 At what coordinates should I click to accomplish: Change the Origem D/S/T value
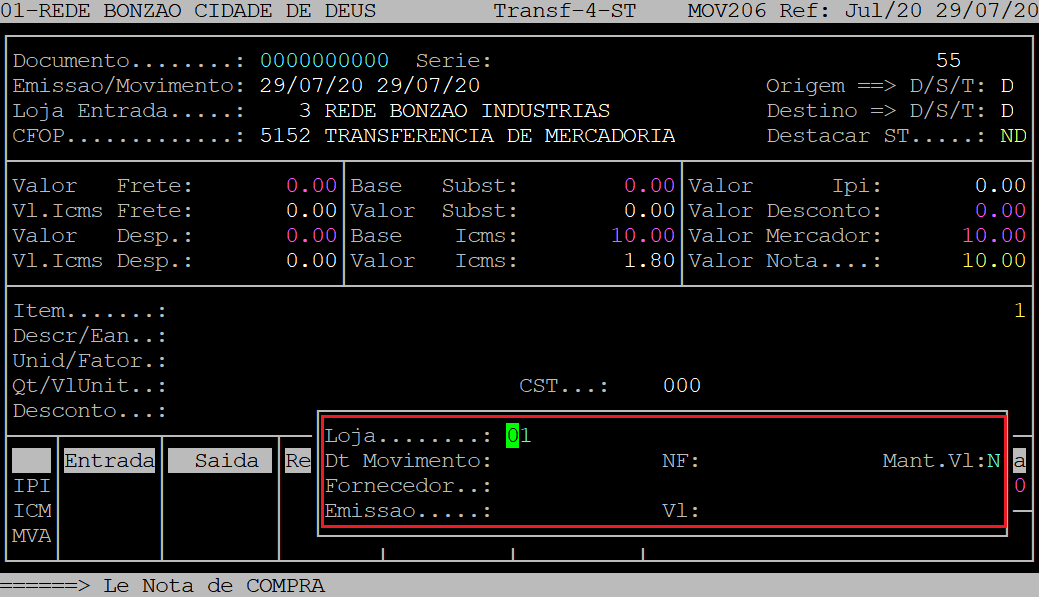[x=1007, y=86]
